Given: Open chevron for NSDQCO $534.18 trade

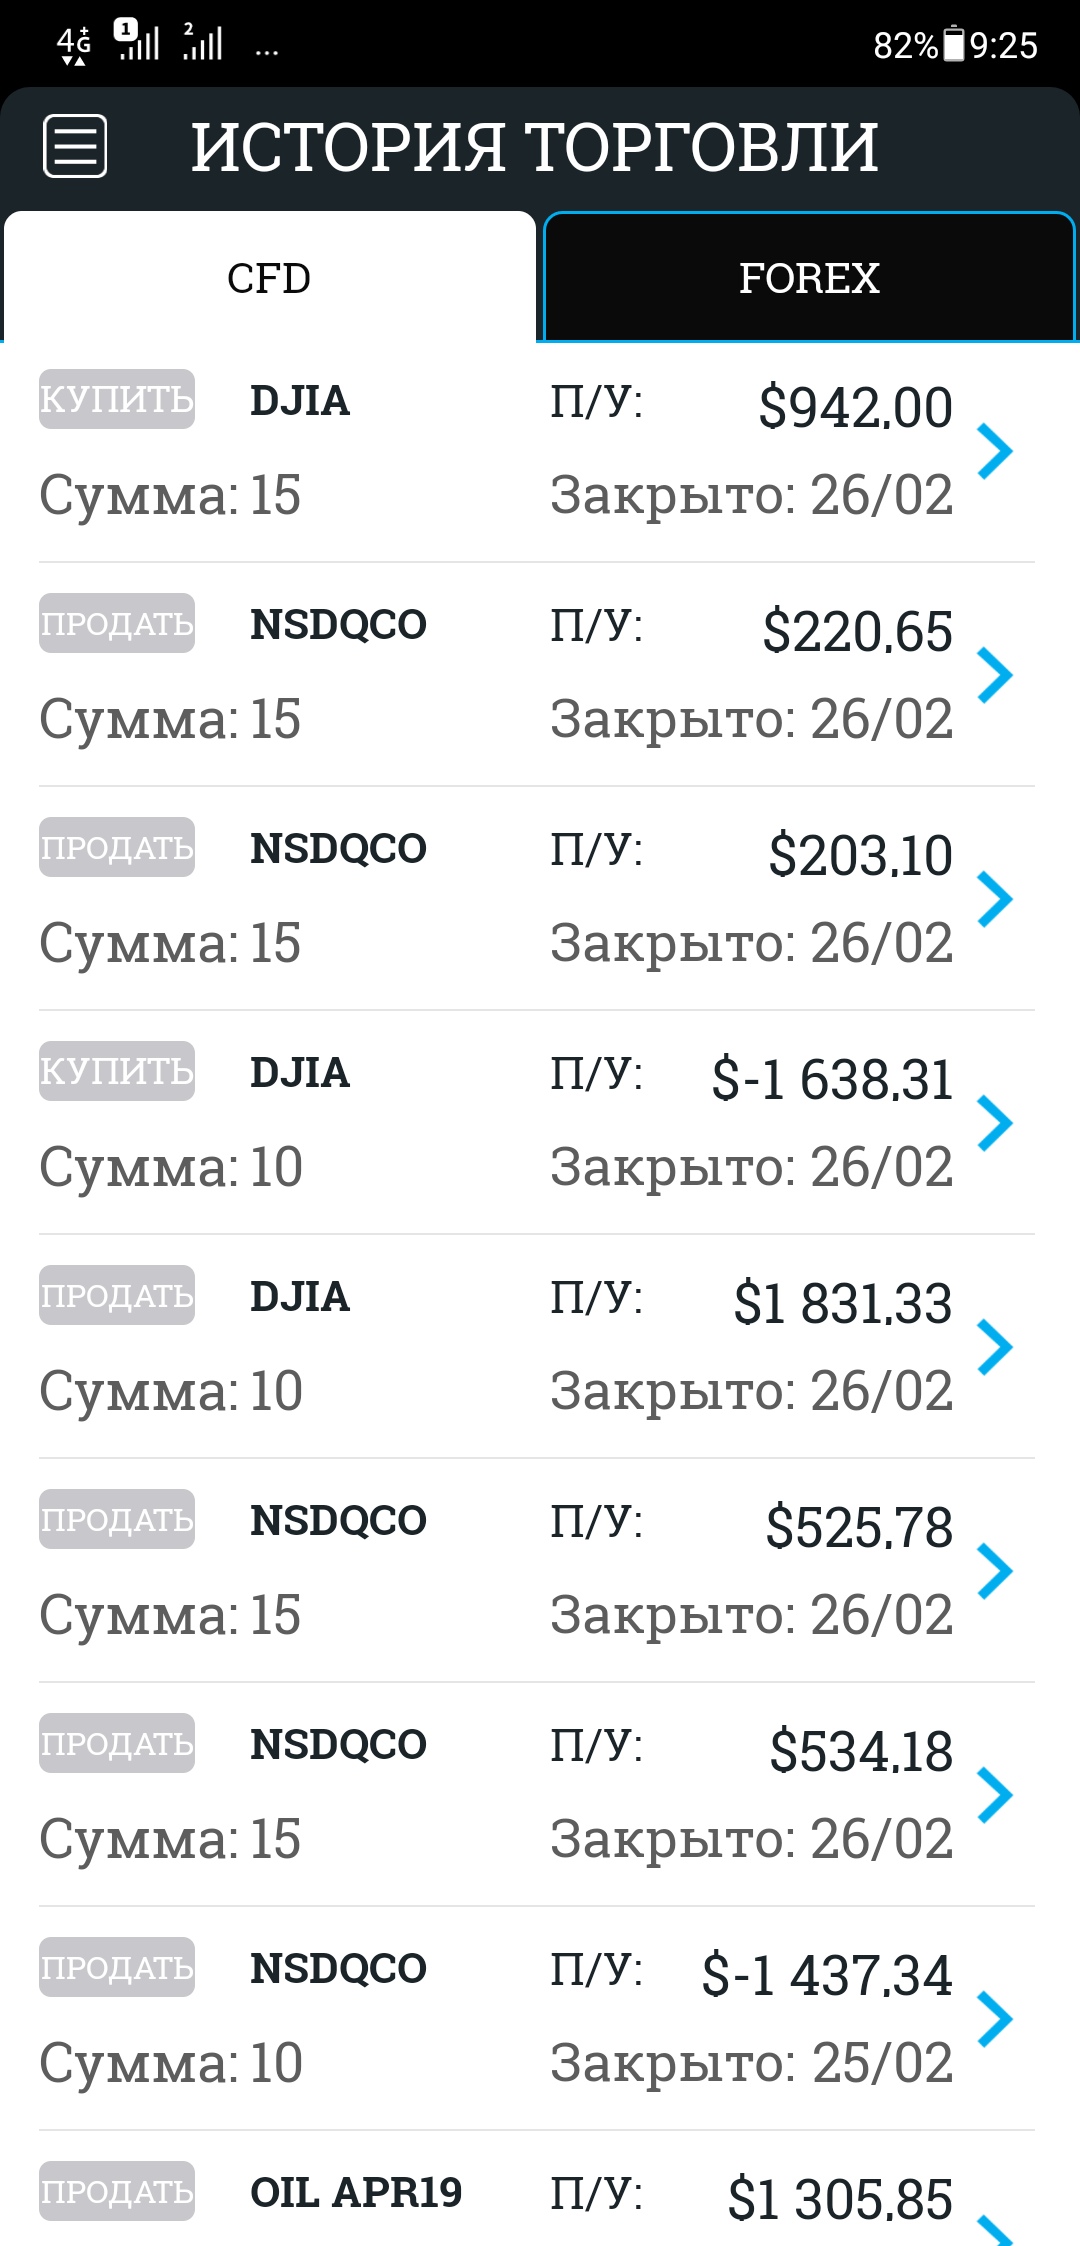Looking at the screenshot, I should pyautogui.click(x=995, y=1795).
